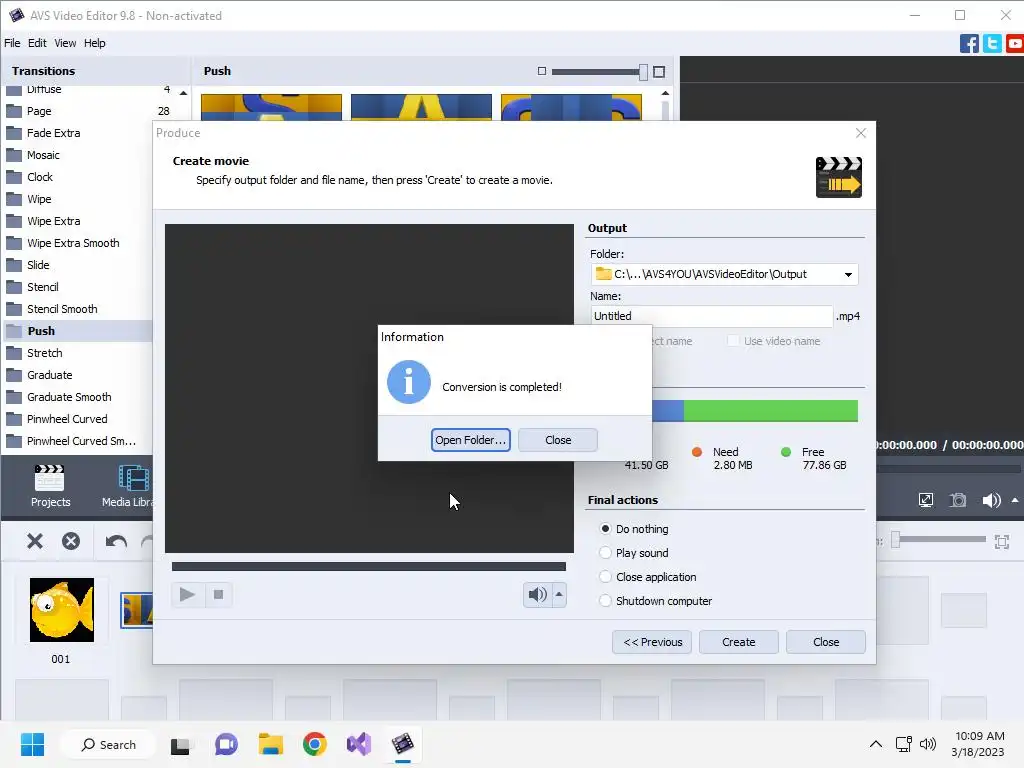Screen dimensions: 1024x768
Task: Click the taskbar Search box
Action: [x=108, y=744]
